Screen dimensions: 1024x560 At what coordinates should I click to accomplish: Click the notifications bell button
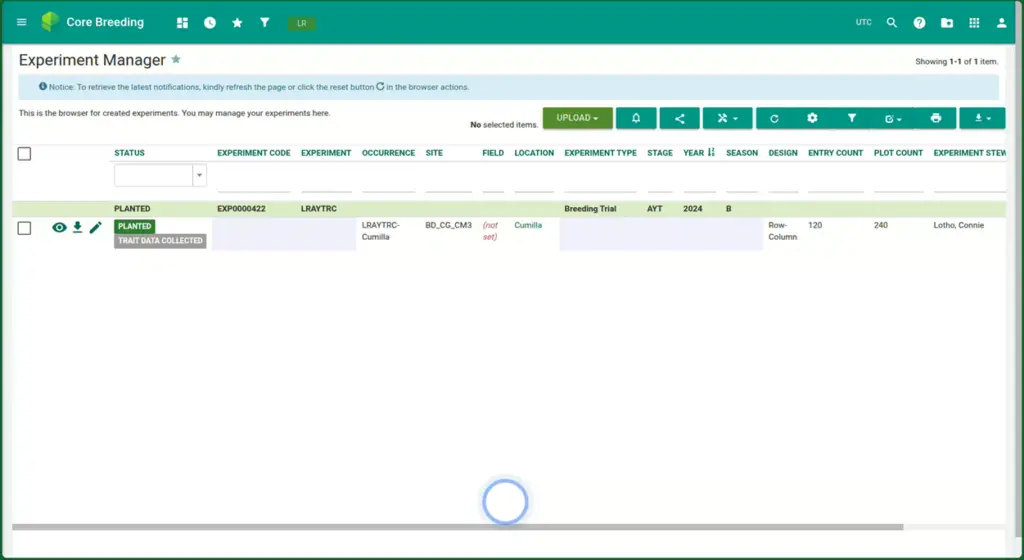(636, 118)
